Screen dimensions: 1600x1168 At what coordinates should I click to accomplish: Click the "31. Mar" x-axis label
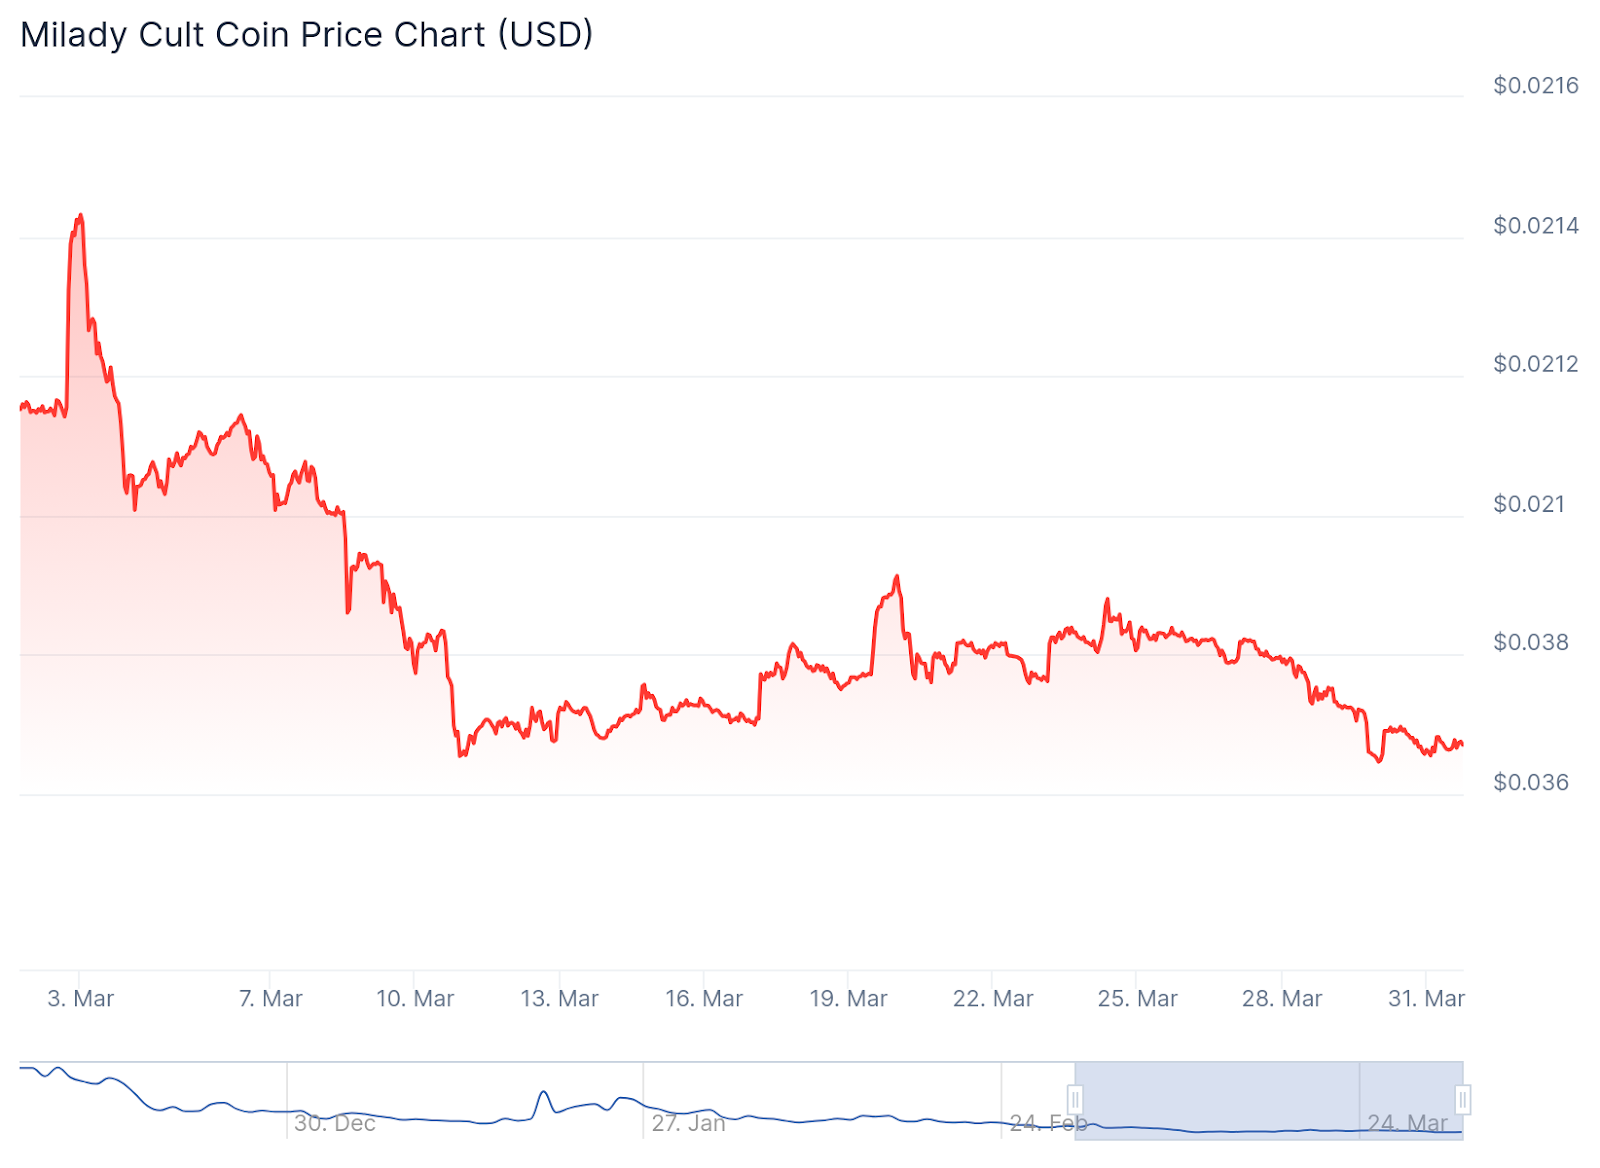pyautogui.click(x=1426, y=998)
